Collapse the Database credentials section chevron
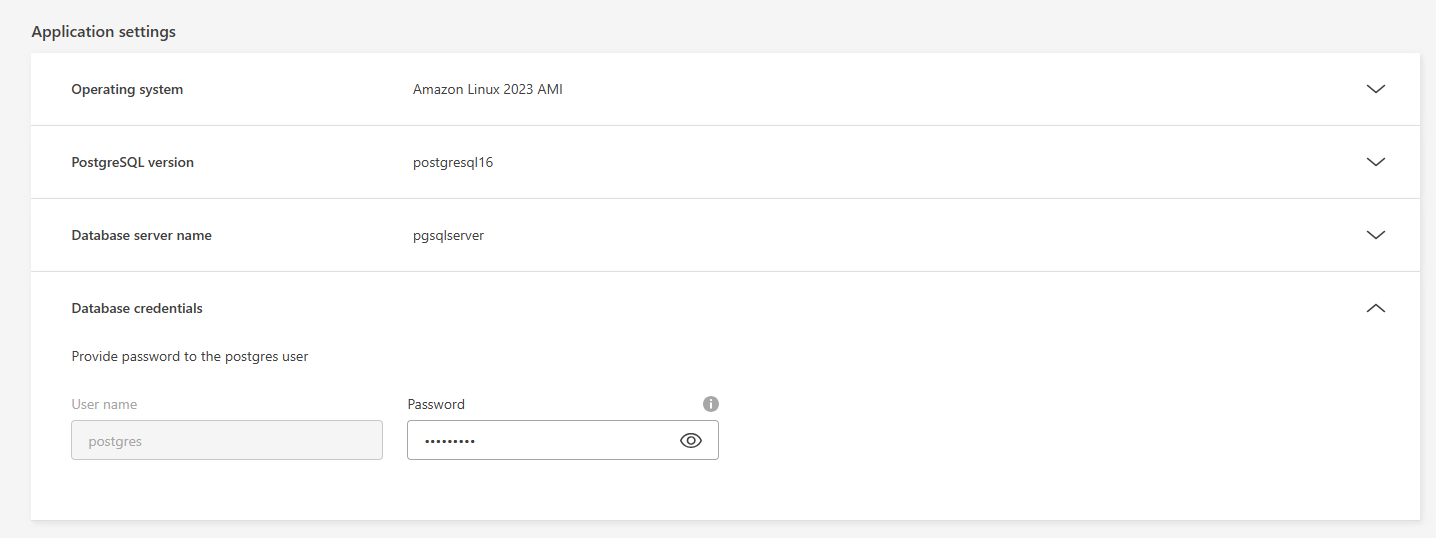Screen dimensions: 1436x538 1375,308
